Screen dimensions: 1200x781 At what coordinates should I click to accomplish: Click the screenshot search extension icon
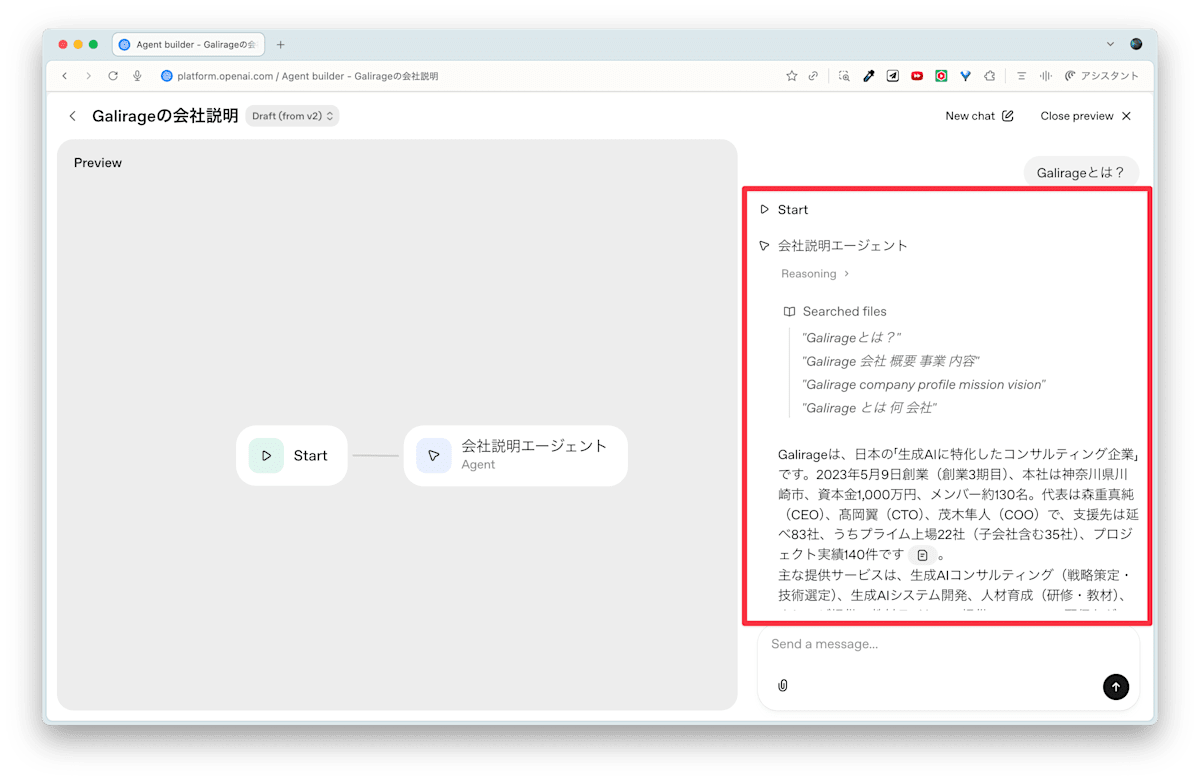tap(844, 76)
